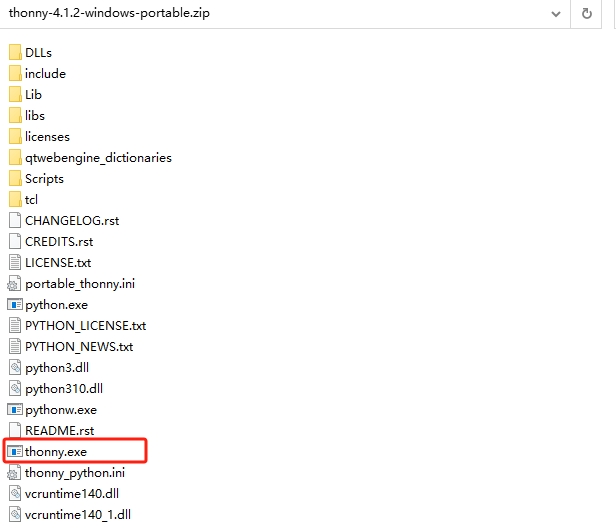The image size is (616, 530).
Task: Refresh the current folder view
Action: [x=587, y=14]
